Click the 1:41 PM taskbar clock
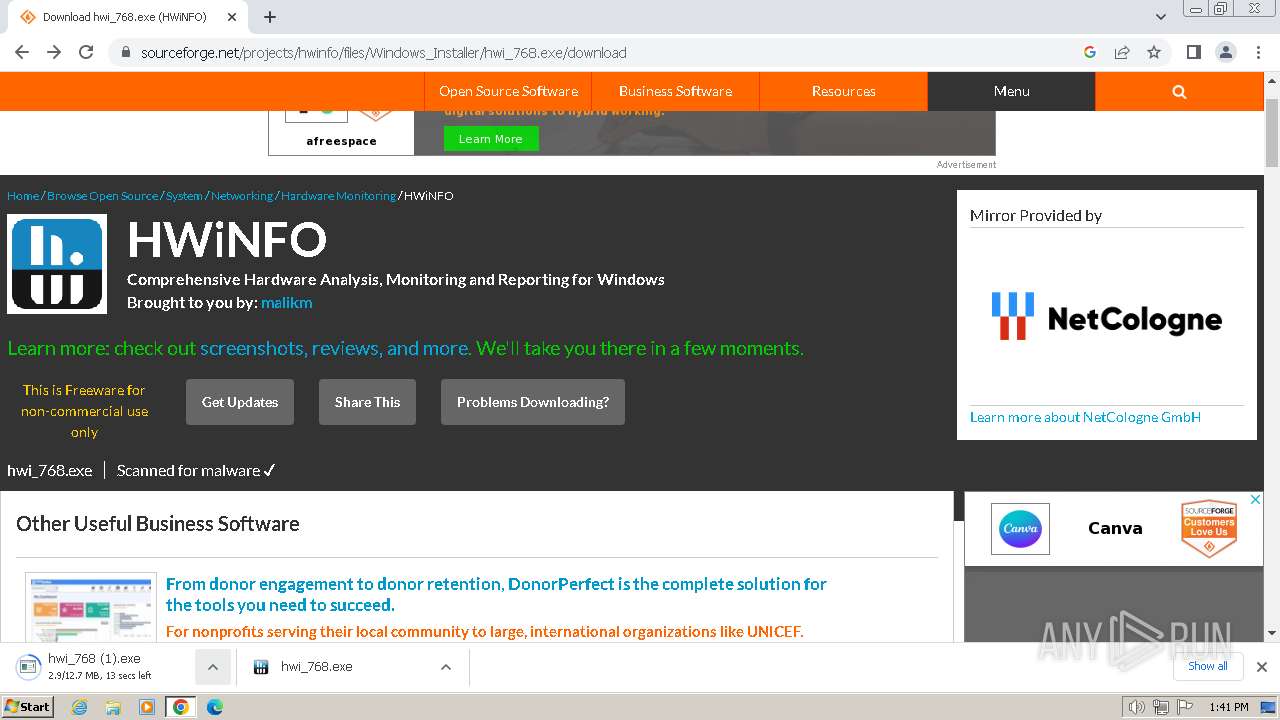 click(1229, 707)
